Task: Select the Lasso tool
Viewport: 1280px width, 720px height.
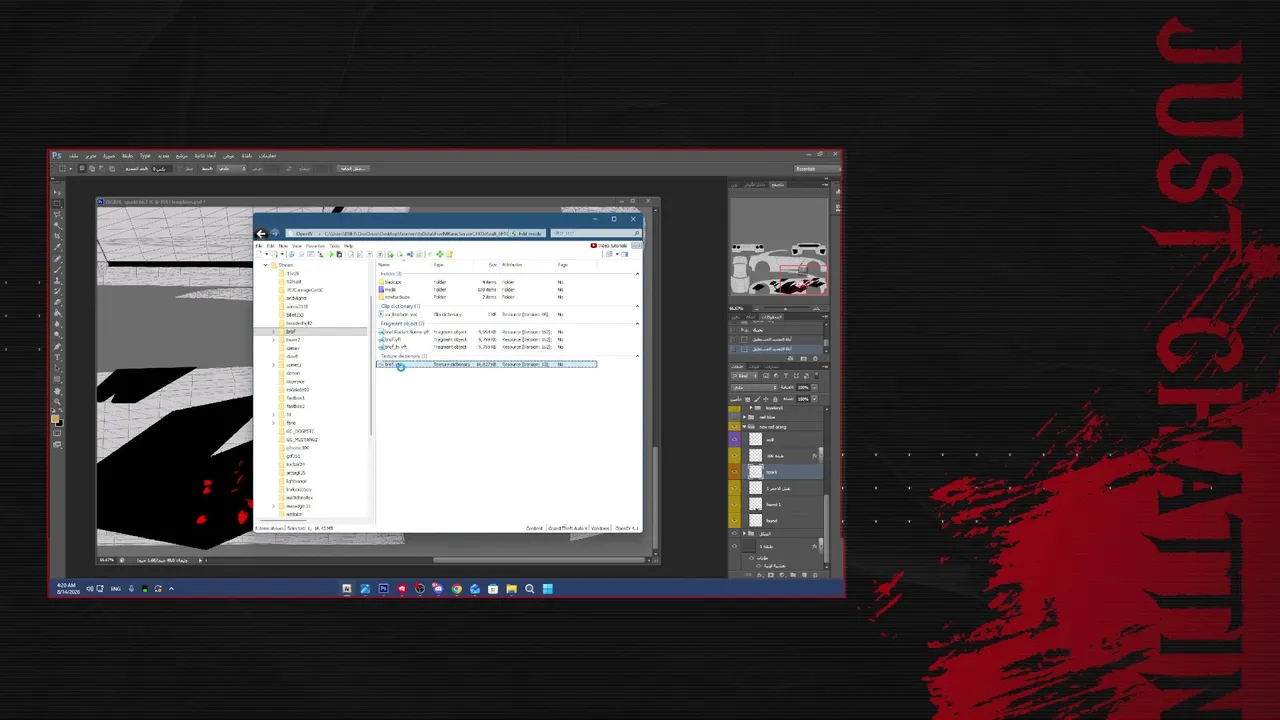Action: point(57,214)
